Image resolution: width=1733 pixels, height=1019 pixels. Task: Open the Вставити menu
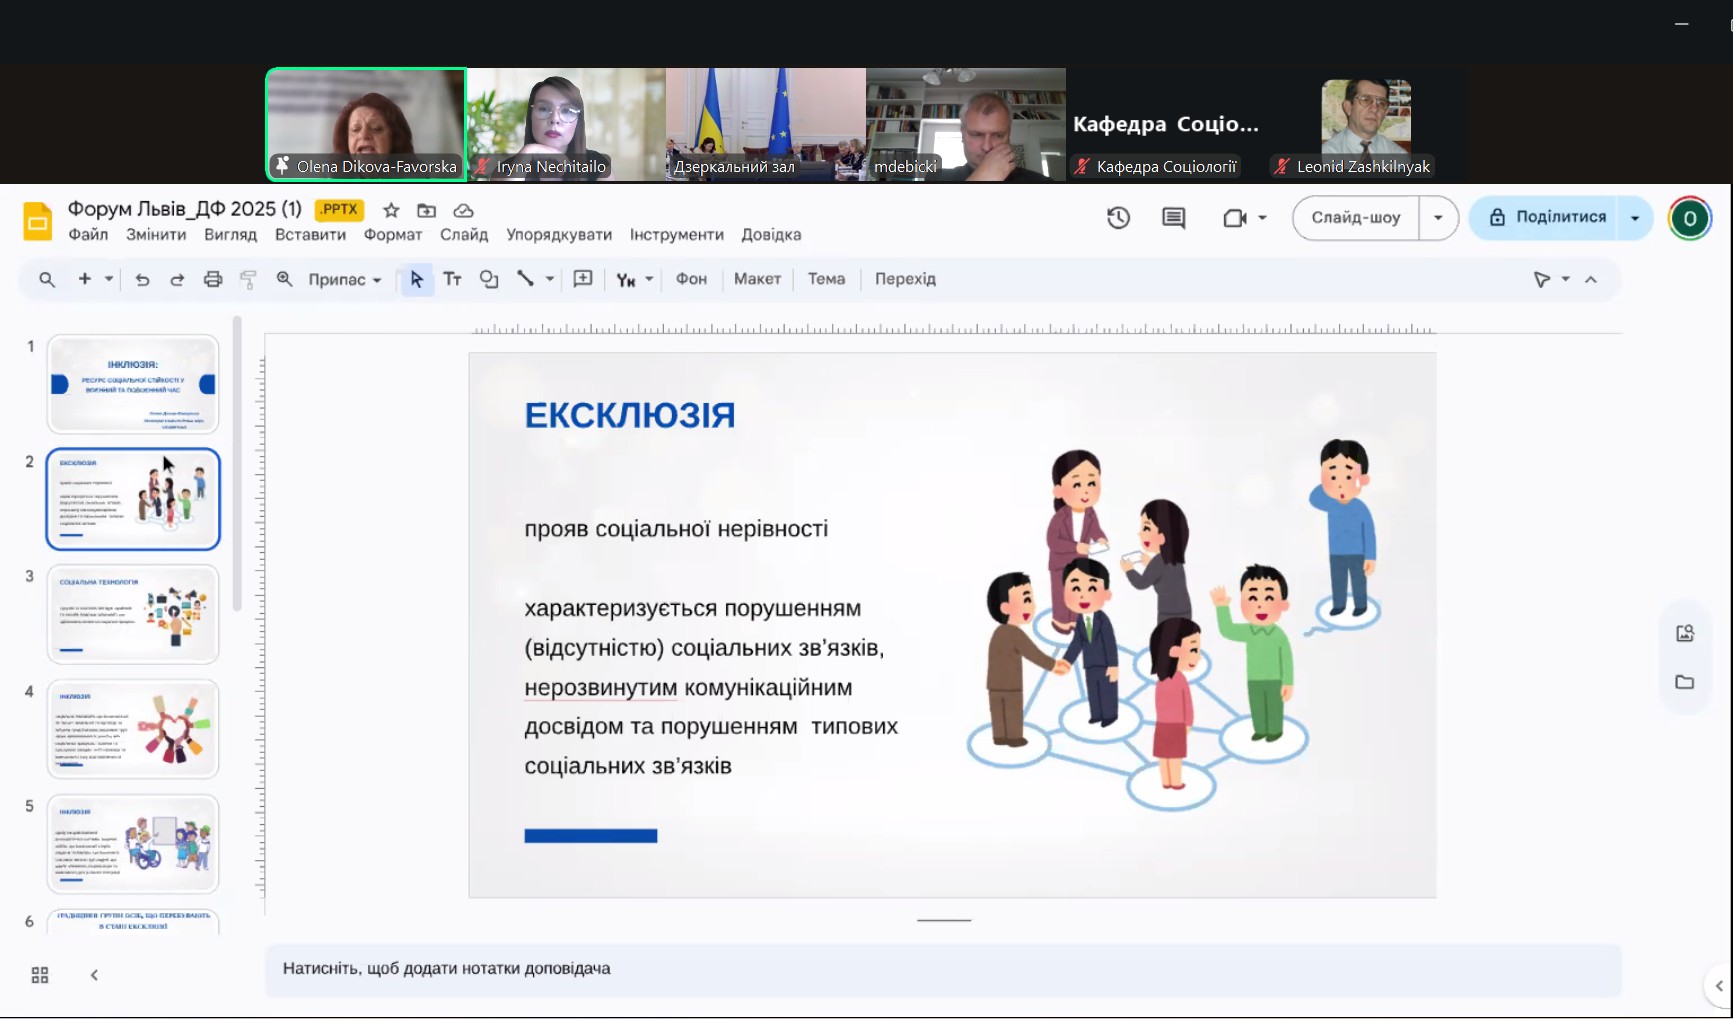310,235
